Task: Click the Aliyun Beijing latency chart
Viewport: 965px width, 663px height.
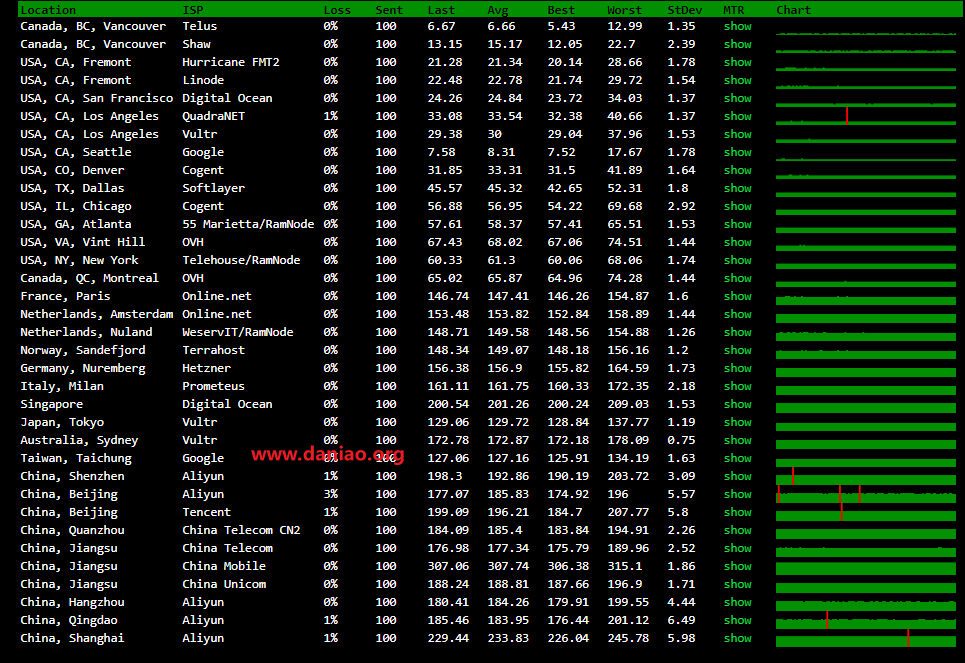Action: point(866,494)
